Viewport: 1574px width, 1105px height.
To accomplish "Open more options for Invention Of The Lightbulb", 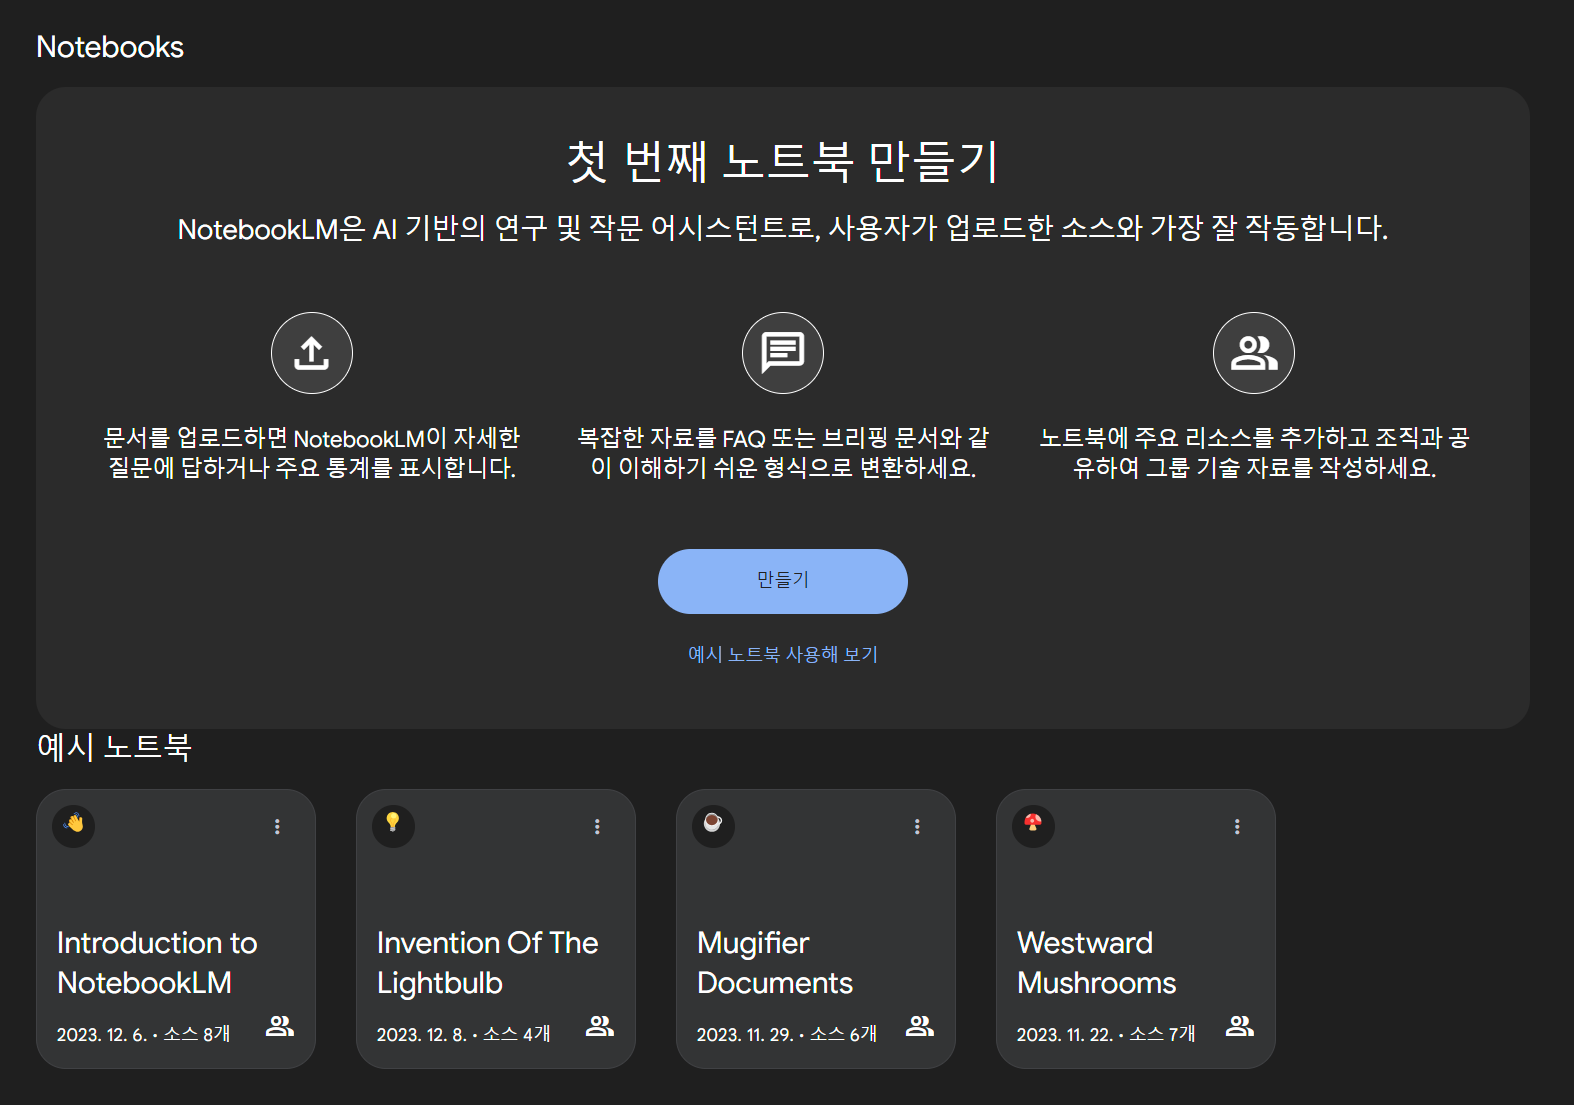I will click(597, 827).
